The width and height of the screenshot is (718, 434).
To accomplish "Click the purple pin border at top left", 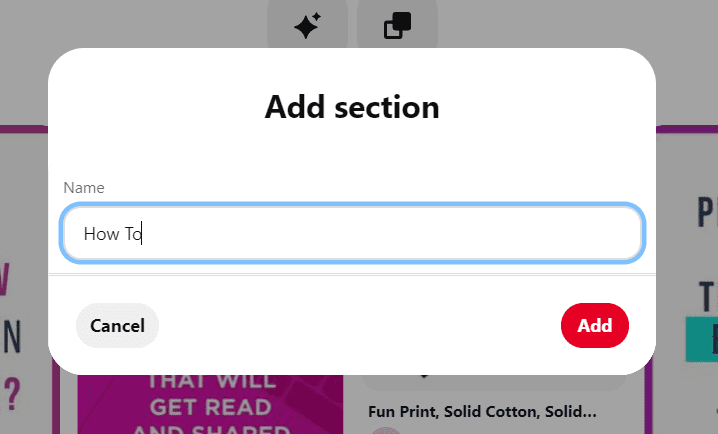I will (x=24, y=129).
